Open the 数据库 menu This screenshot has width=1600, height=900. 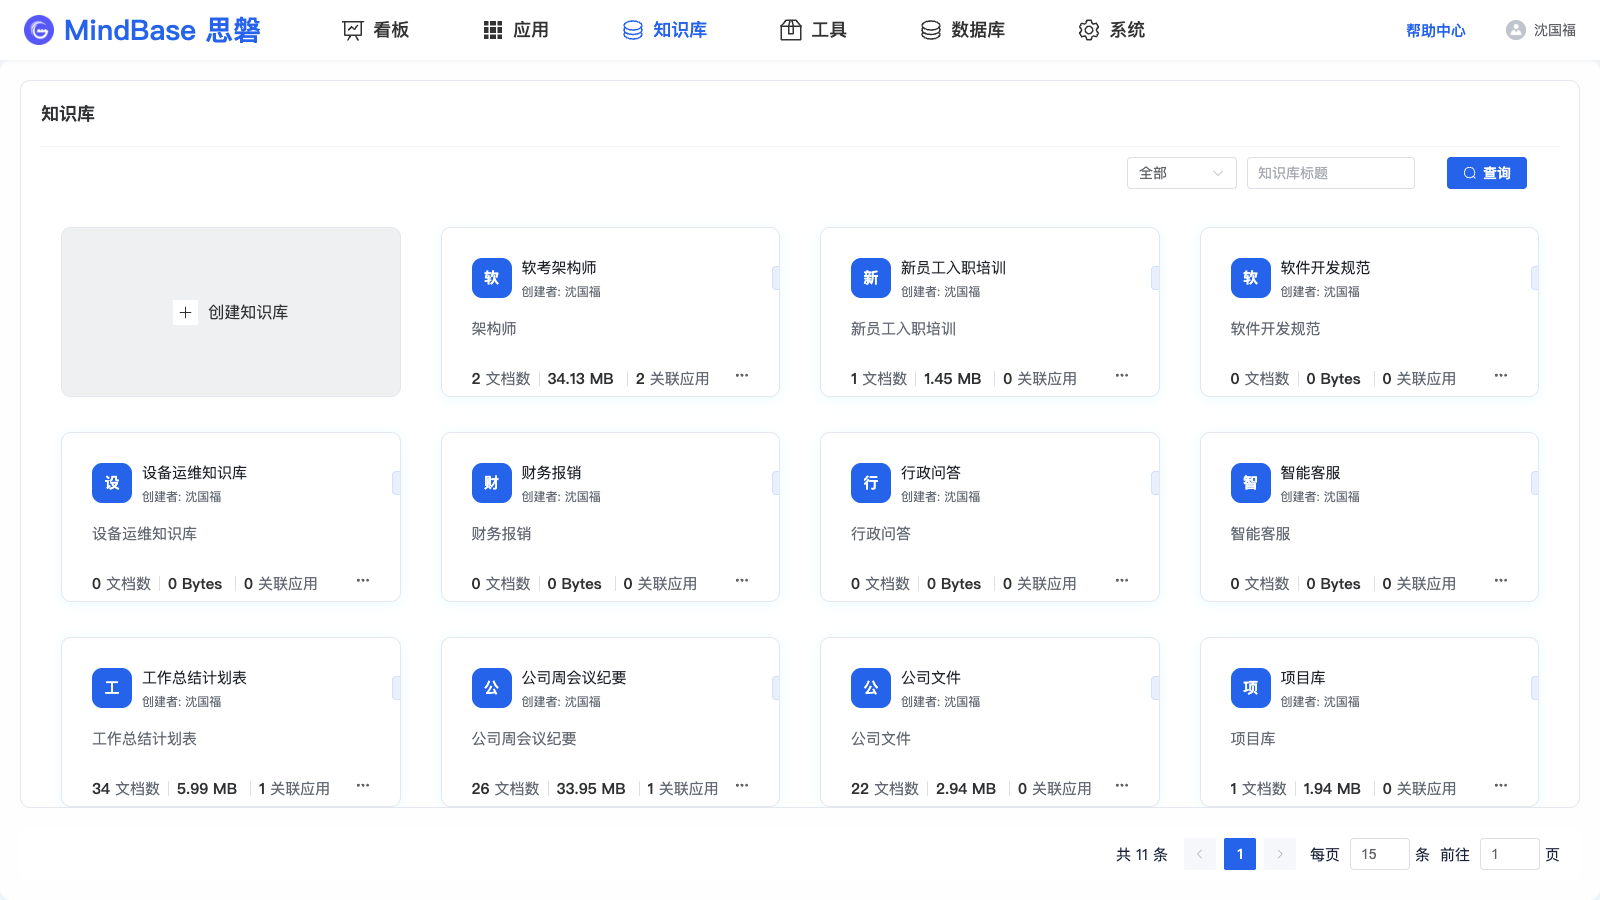pyautogui.click(x=963, y=30)
